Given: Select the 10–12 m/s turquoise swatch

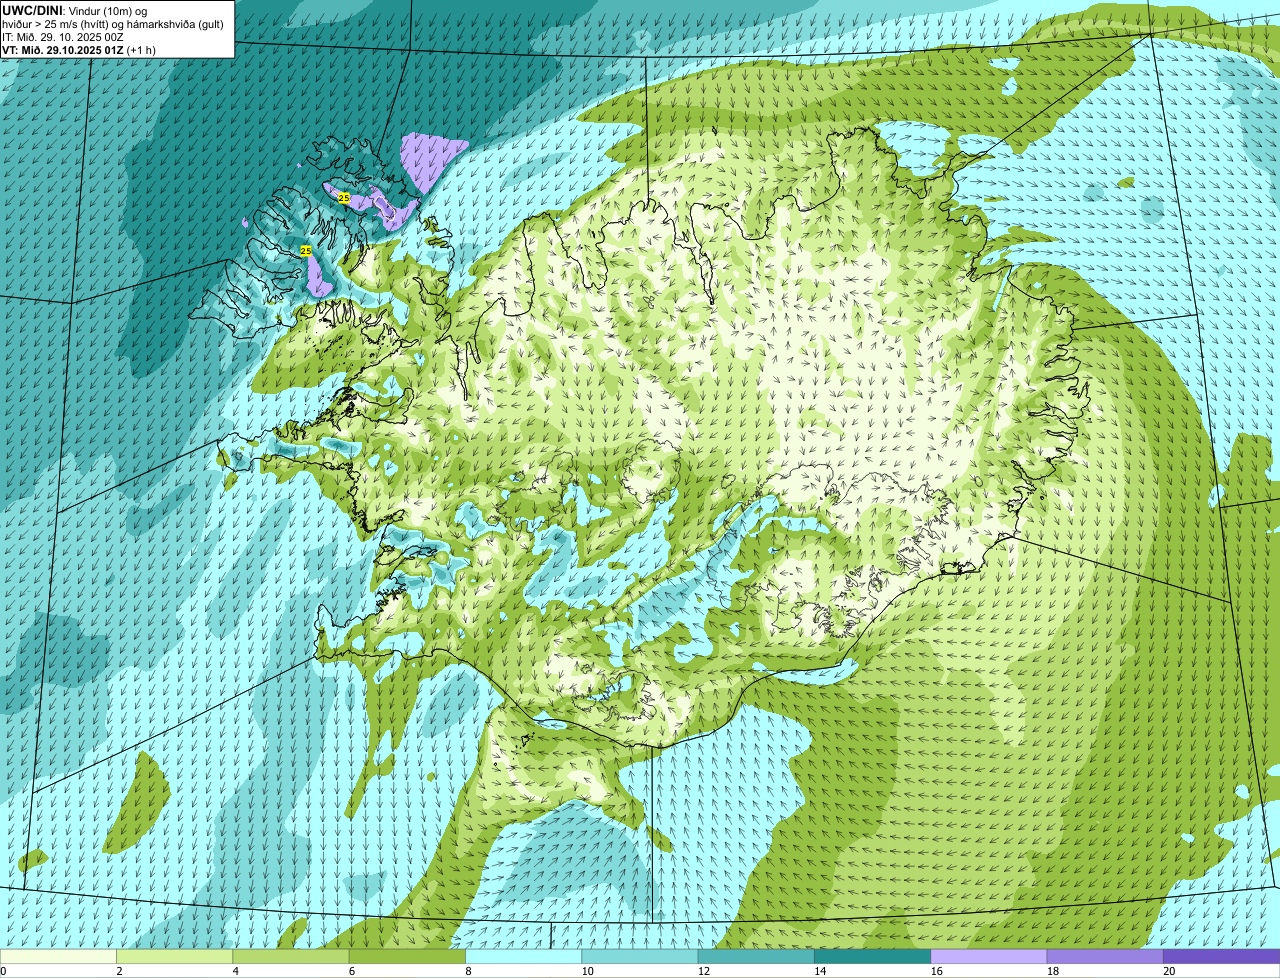Looking at the screenshot, I should 639,956.
